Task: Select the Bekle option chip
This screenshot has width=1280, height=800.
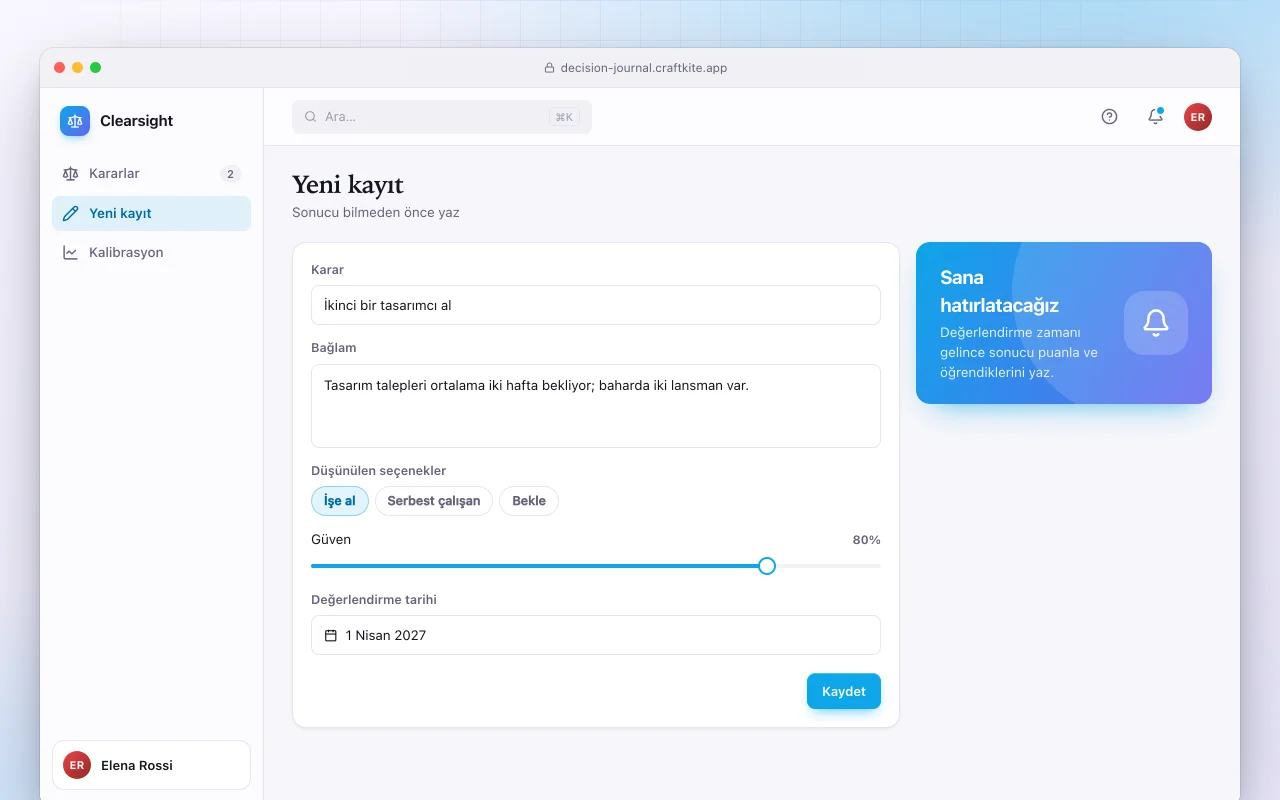Action: 529,501
